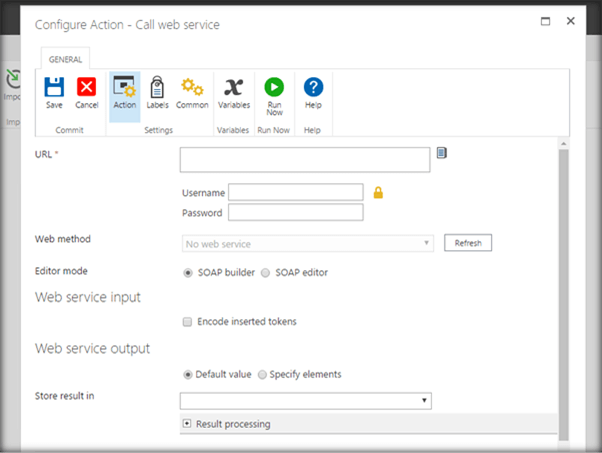Open the Help question mark icon

click(313, 87)
